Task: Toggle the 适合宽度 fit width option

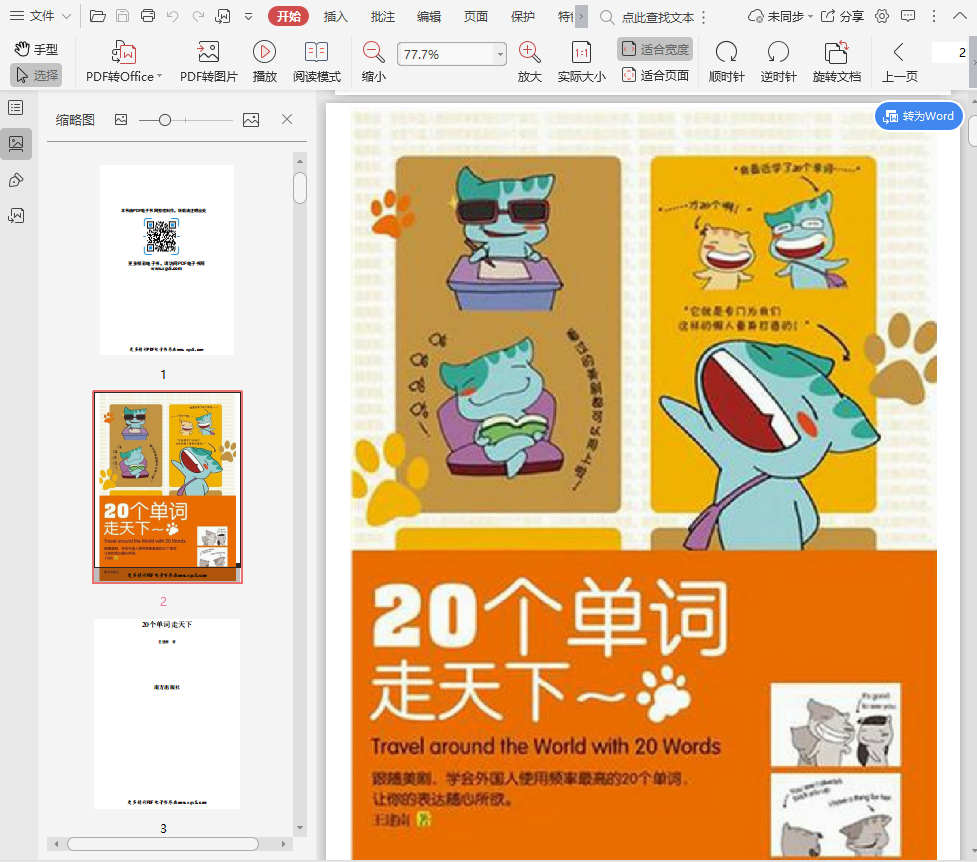Action: [x=655, y=49]
